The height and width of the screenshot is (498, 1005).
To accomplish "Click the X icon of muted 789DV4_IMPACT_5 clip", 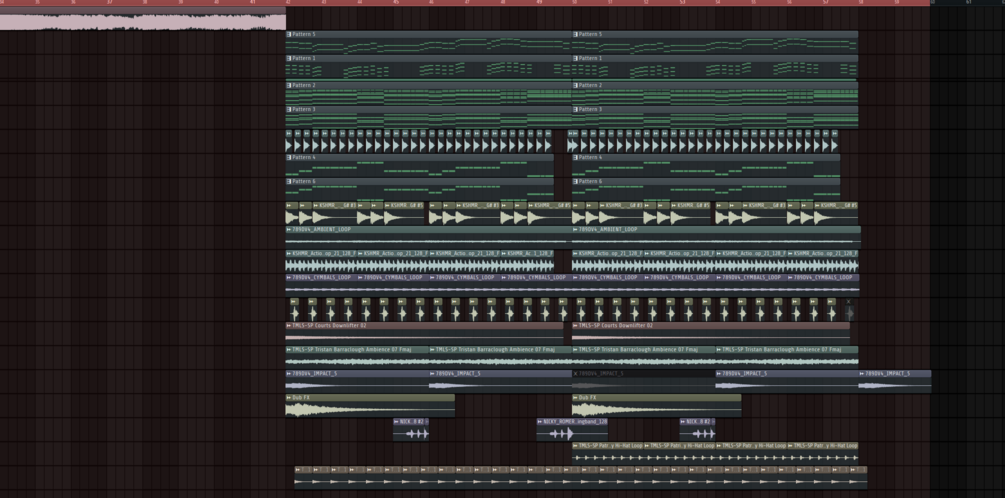I will coord(576,374).
